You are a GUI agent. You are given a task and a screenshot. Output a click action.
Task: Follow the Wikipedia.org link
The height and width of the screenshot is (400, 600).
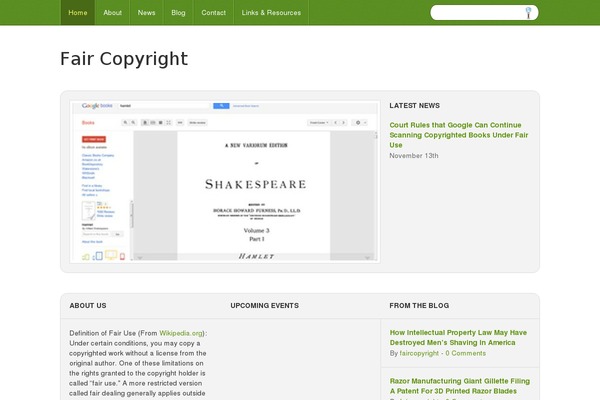[181, 333]
